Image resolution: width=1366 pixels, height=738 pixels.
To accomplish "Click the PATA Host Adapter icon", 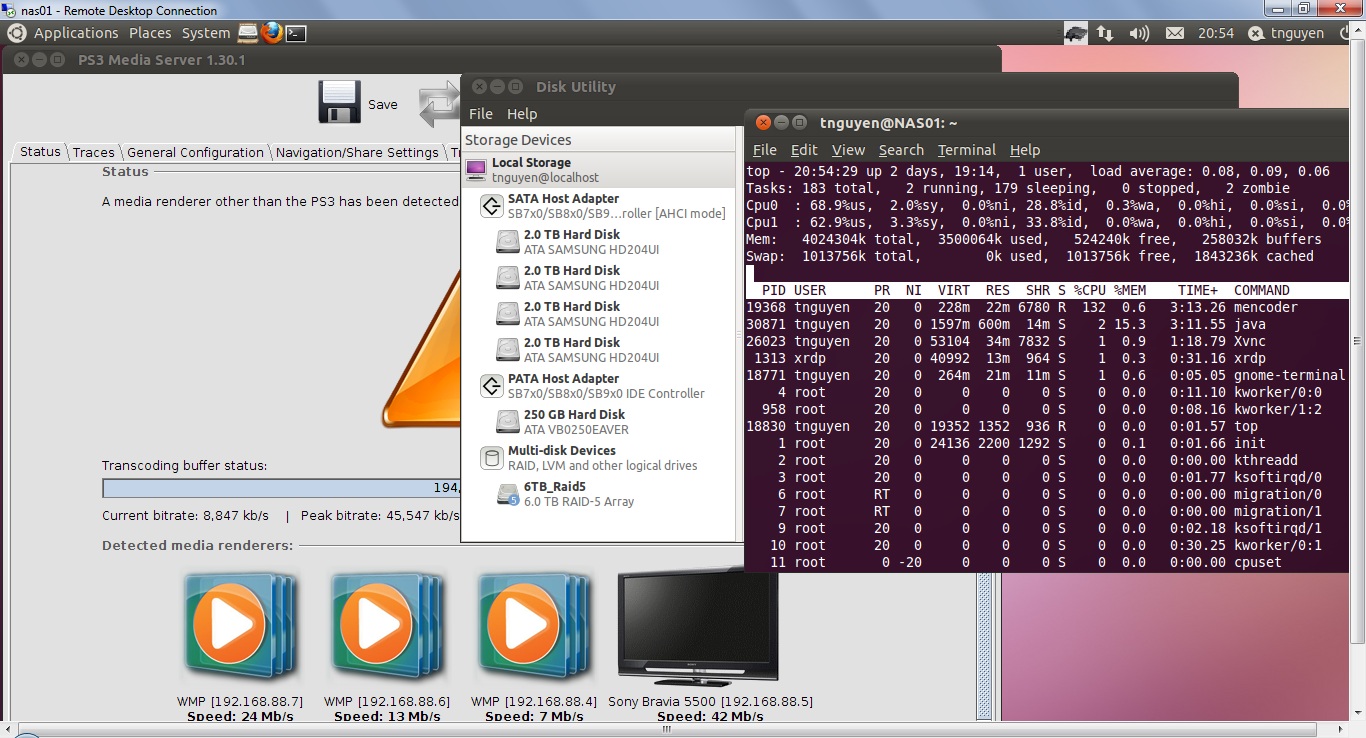I will tap(491, 386).
